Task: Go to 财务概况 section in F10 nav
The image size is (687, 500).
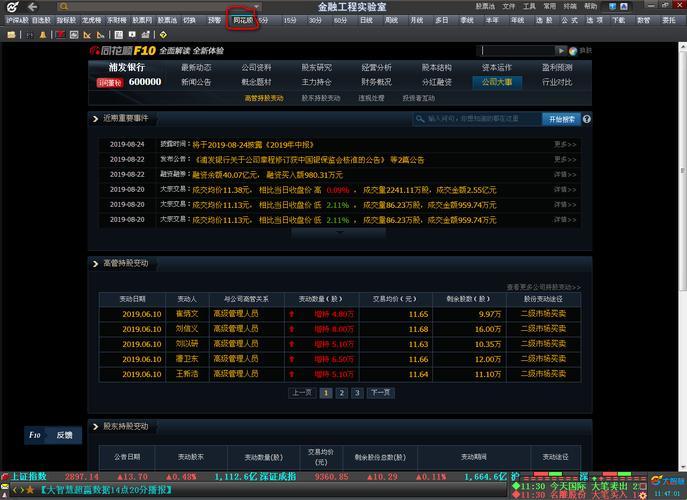Action: tap(376, 82)
